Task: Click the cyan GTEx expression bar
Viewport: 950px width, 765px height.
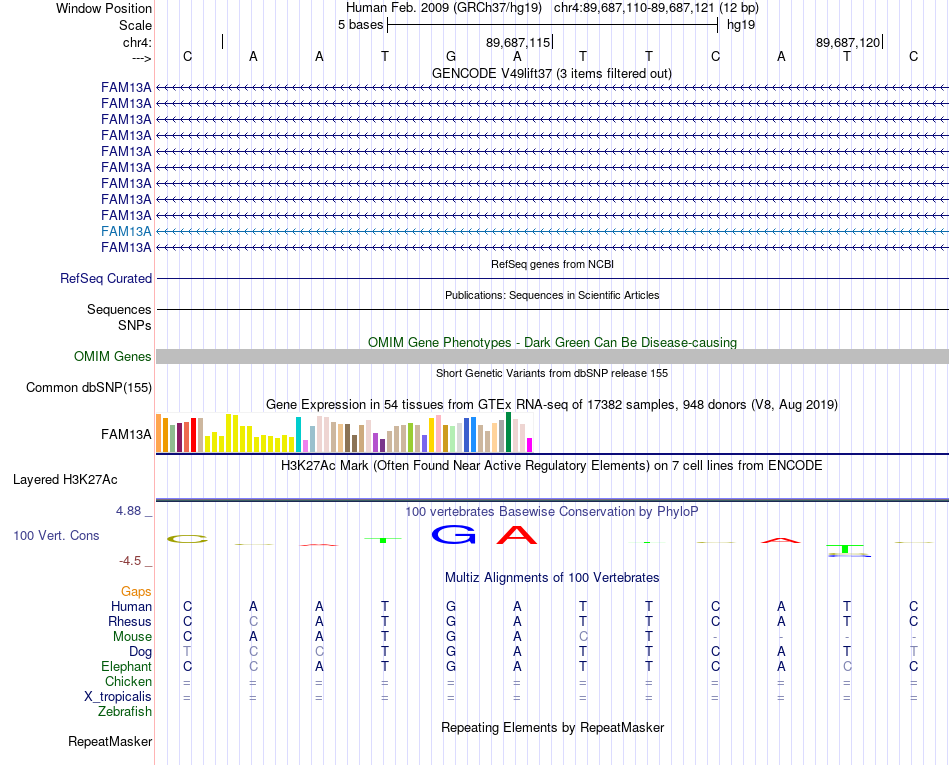Action: [298, 434]
